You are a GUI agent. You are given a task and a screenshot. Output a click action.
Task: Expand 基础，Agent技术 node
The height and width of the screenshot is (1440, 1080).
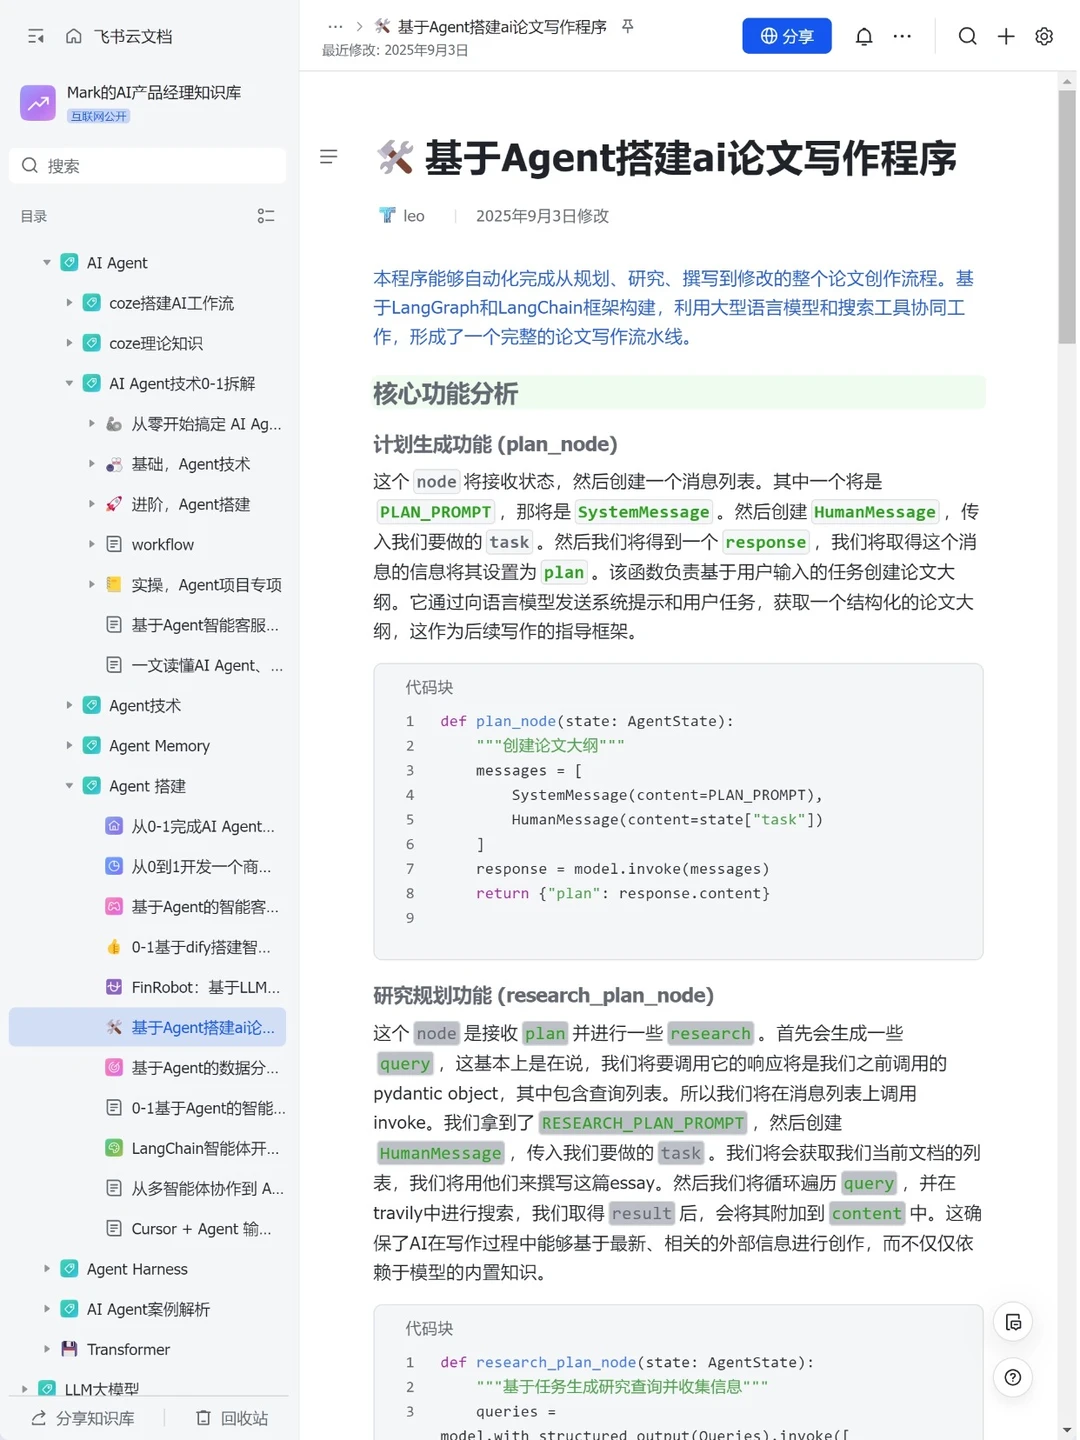click(x=91, y=464)
